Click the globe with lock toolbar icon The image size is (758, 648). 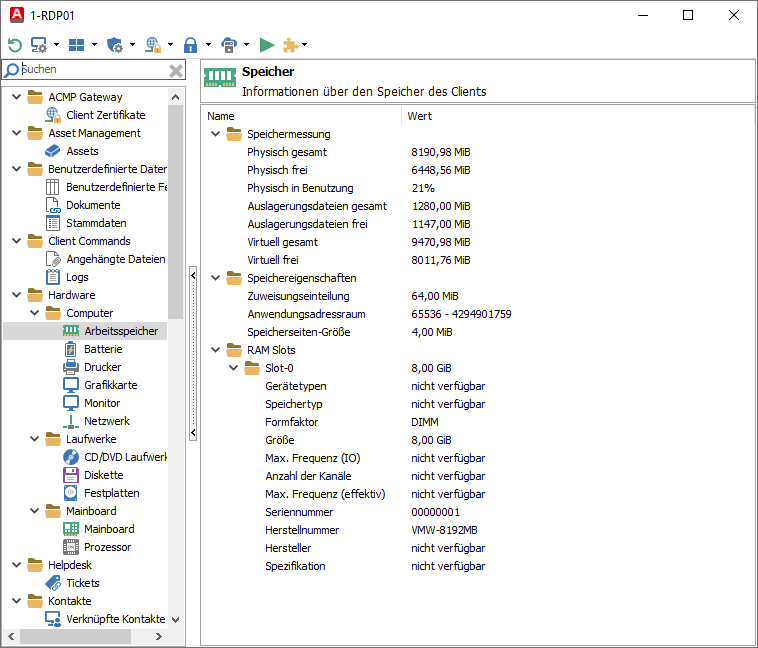tap(153, 45)
